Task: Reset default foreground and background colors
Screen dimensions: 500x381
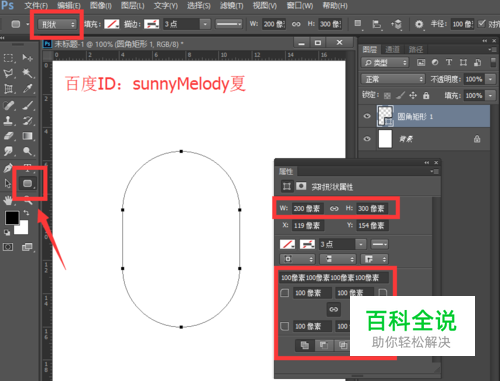Action: coord(7,232)
